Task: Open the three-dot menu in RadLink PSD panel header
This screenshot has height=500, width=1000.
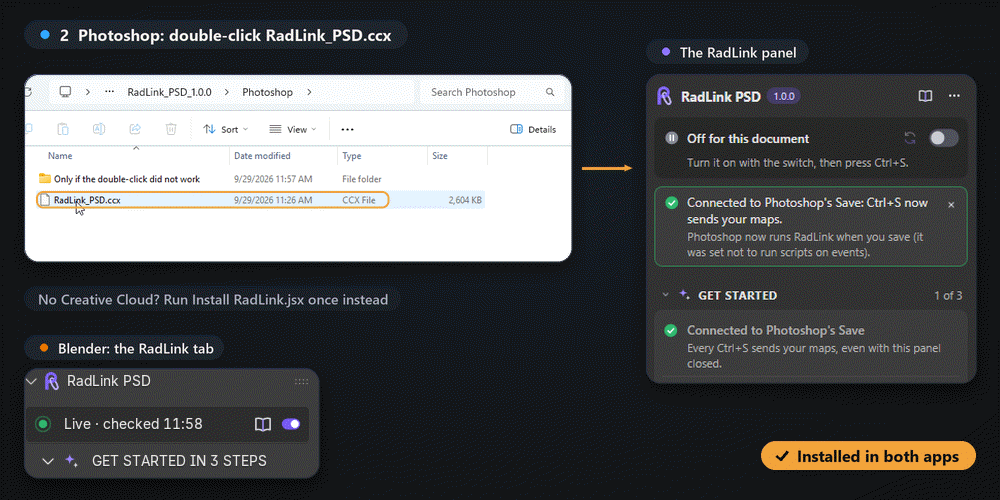Action: (x=954, y=96)
